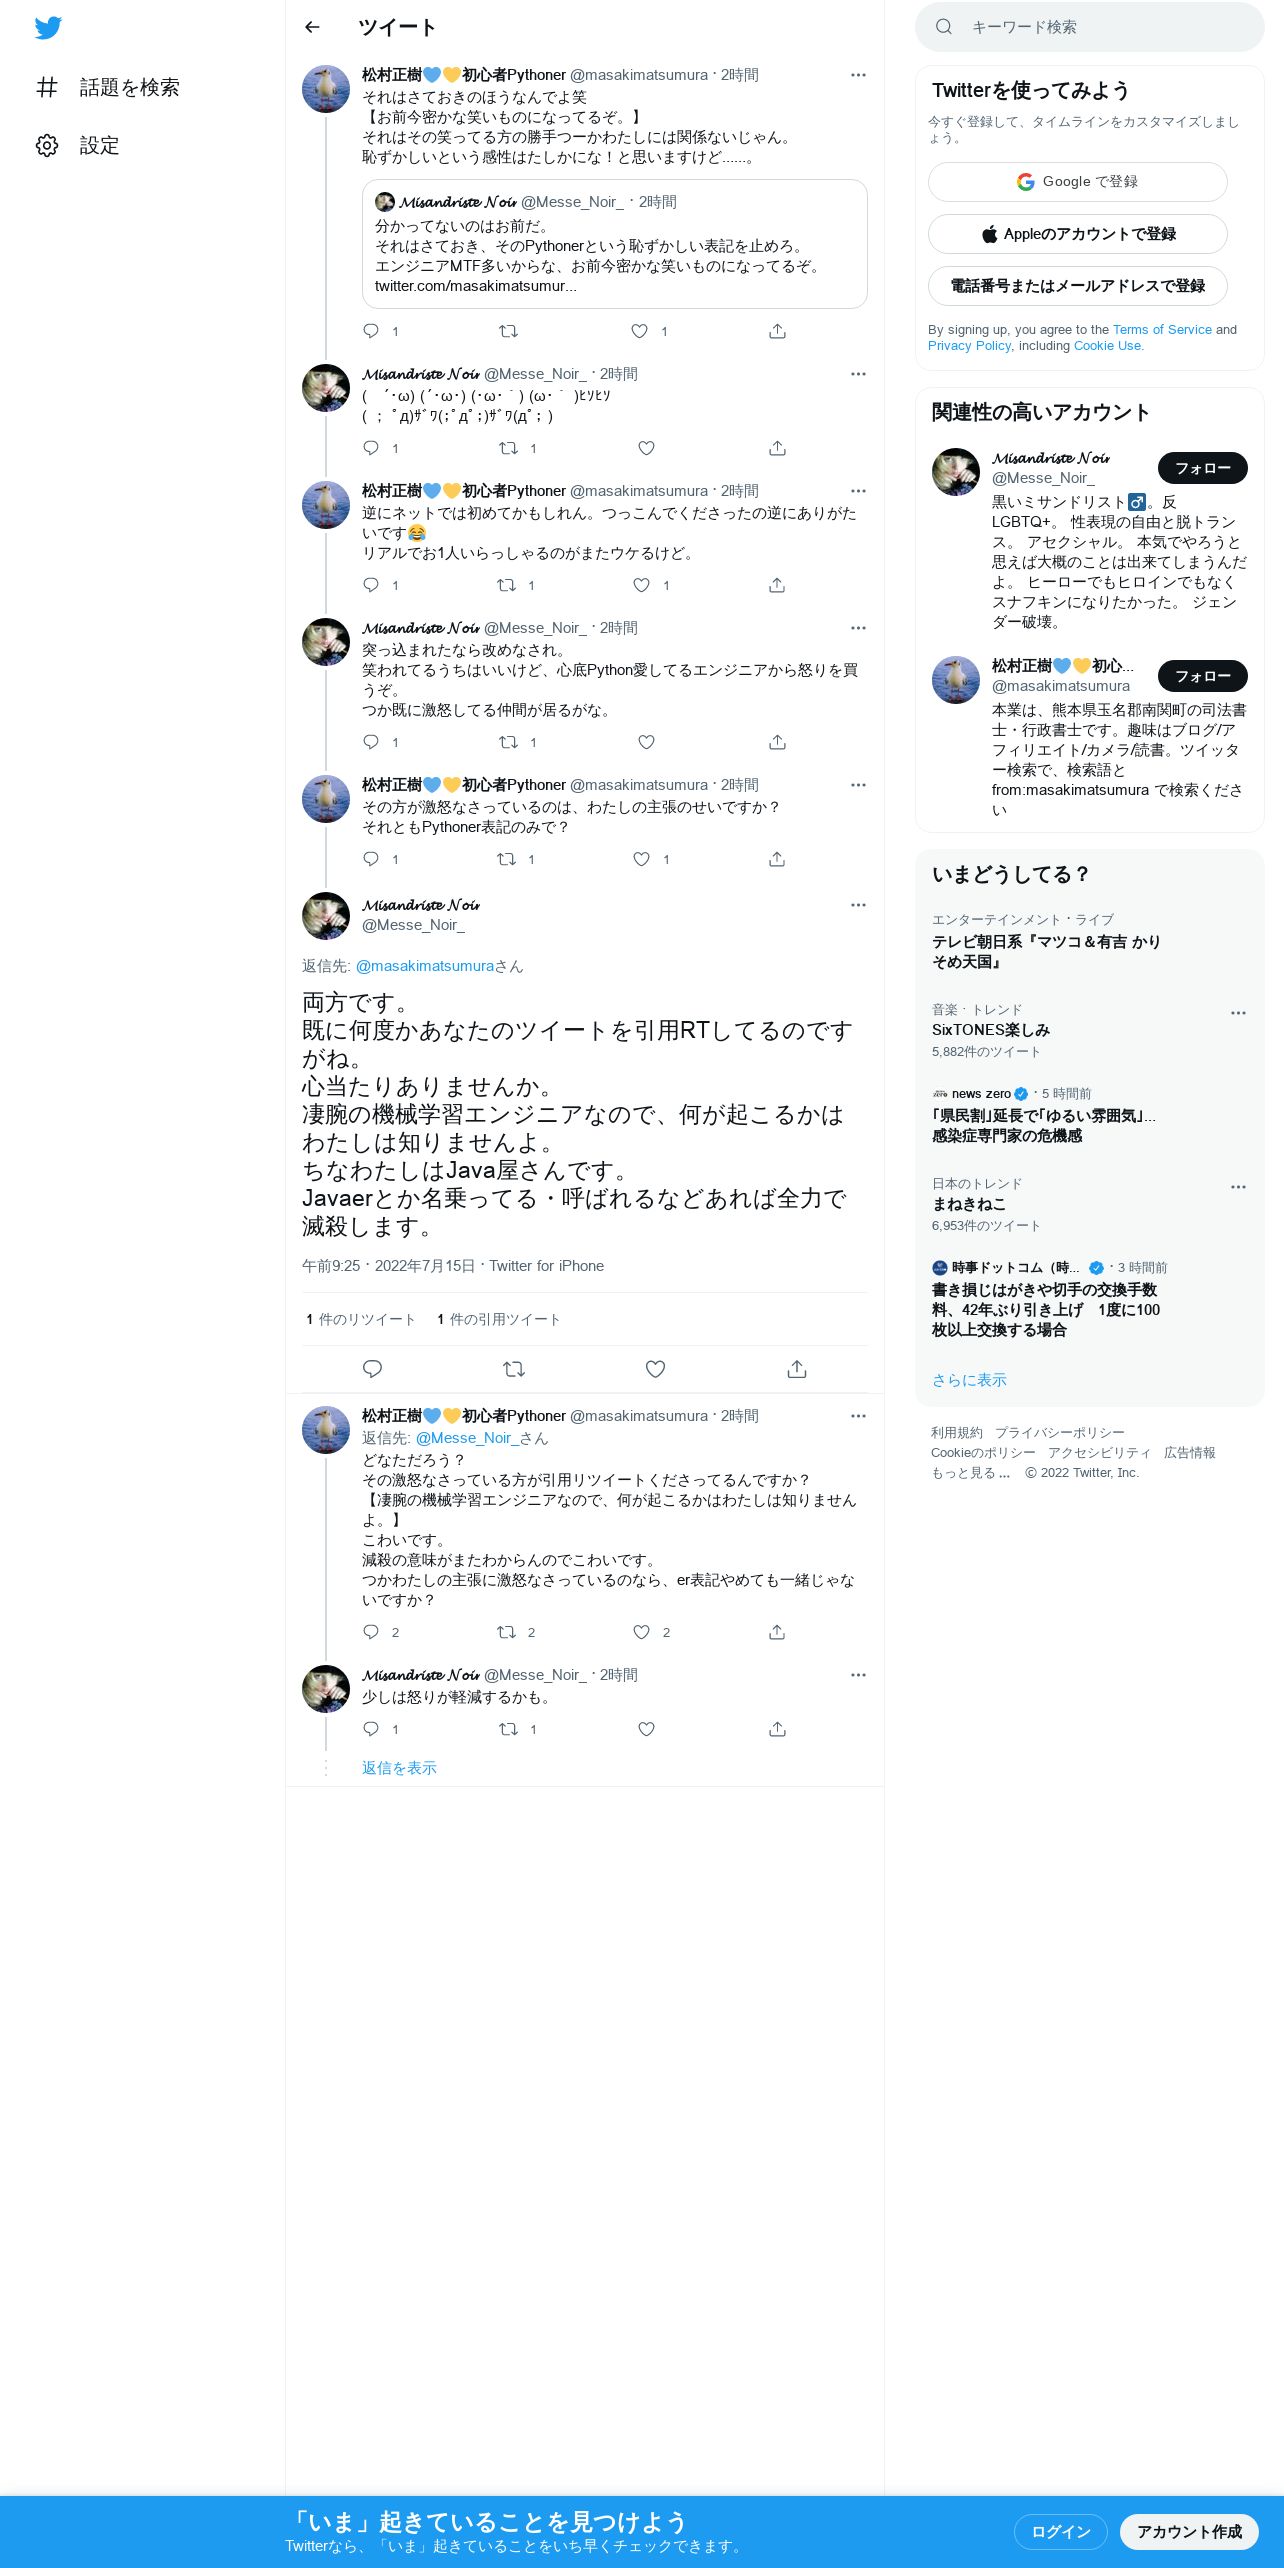This screenshot has width=1284, height=2568.
Task: Expand hidden replies with 返信を表示
Action: tap(399, 1768)
